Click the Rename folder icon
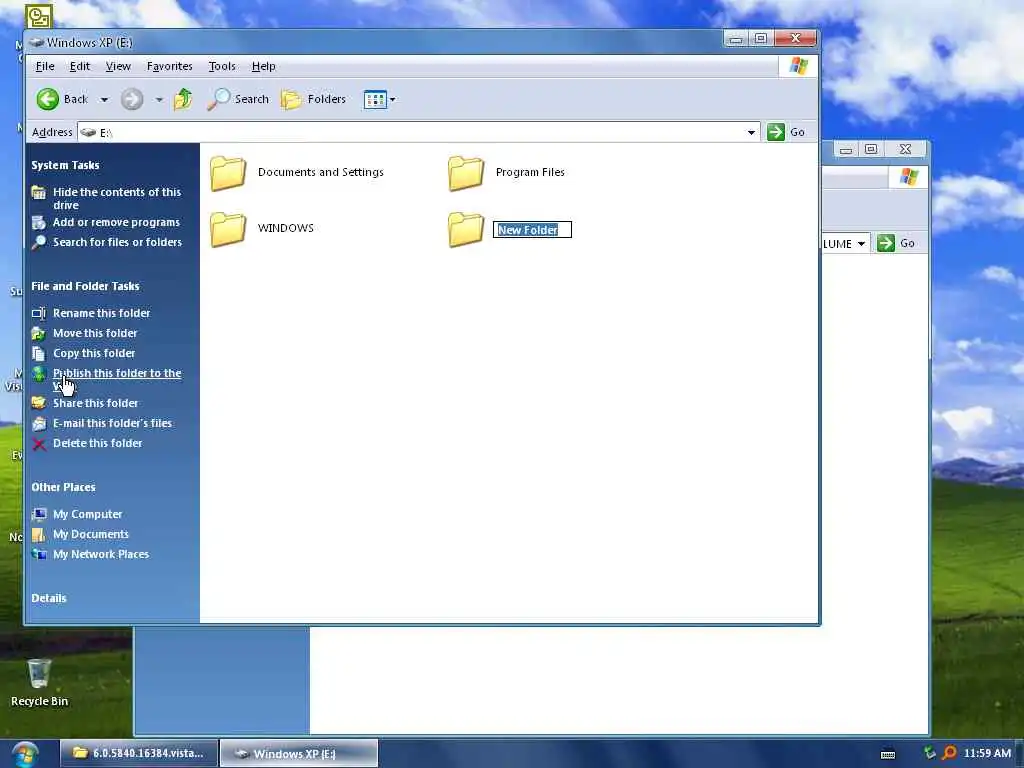 (39, 313)
